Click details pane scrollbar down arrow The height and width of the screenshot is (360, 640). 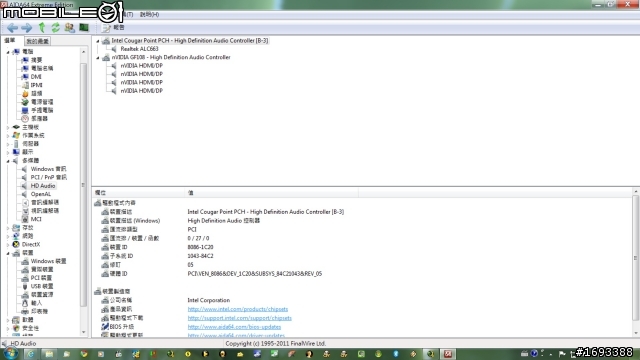click(x=636, y=333)
